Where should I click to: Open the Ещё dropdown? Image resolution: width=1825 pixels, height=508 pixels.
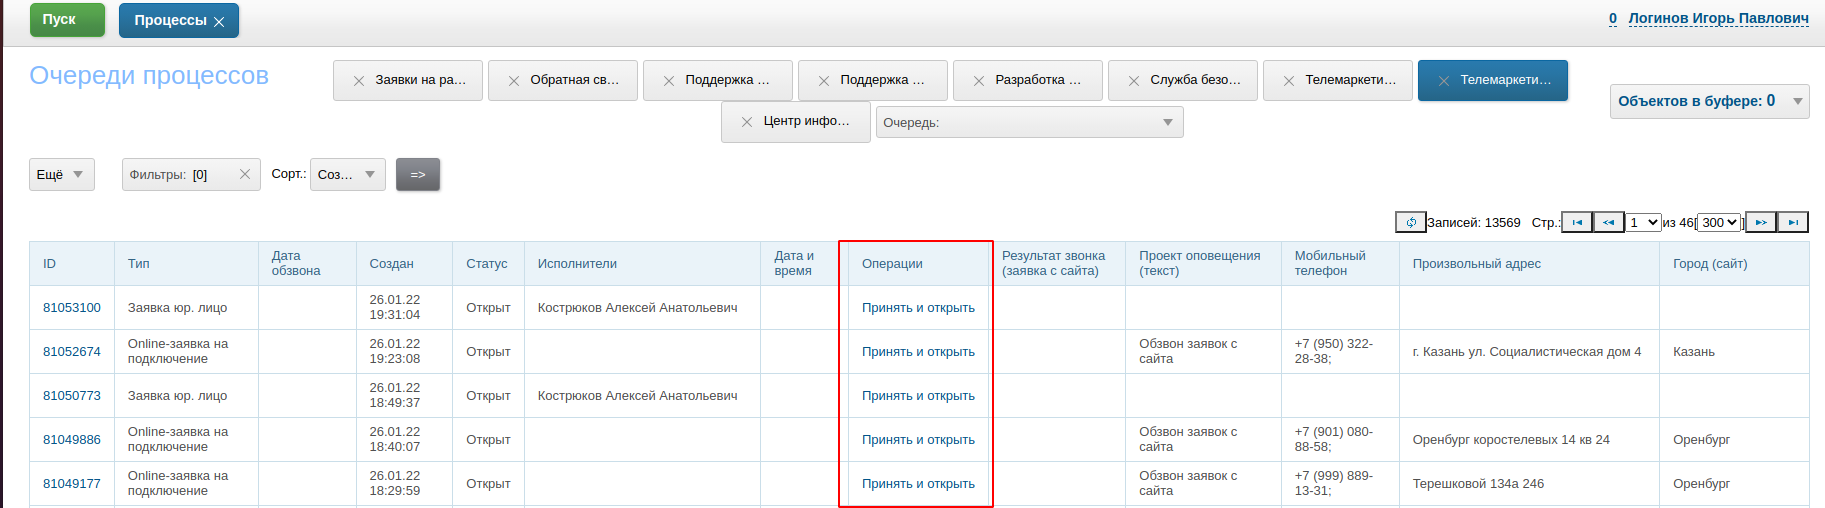pyautogui.click(x=62, y=174)
